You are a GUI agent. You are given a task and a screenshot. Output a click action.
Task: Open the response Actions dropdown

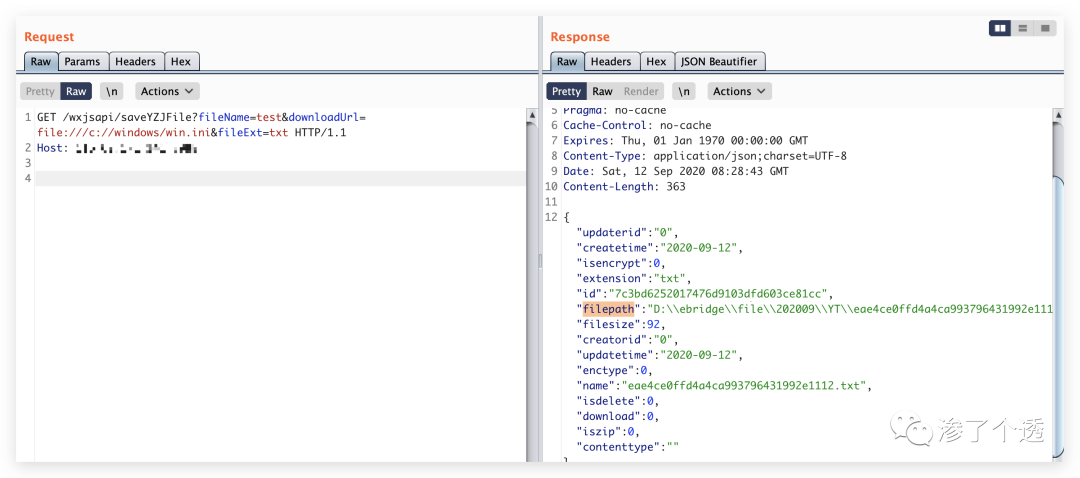(x=739, y=91)
